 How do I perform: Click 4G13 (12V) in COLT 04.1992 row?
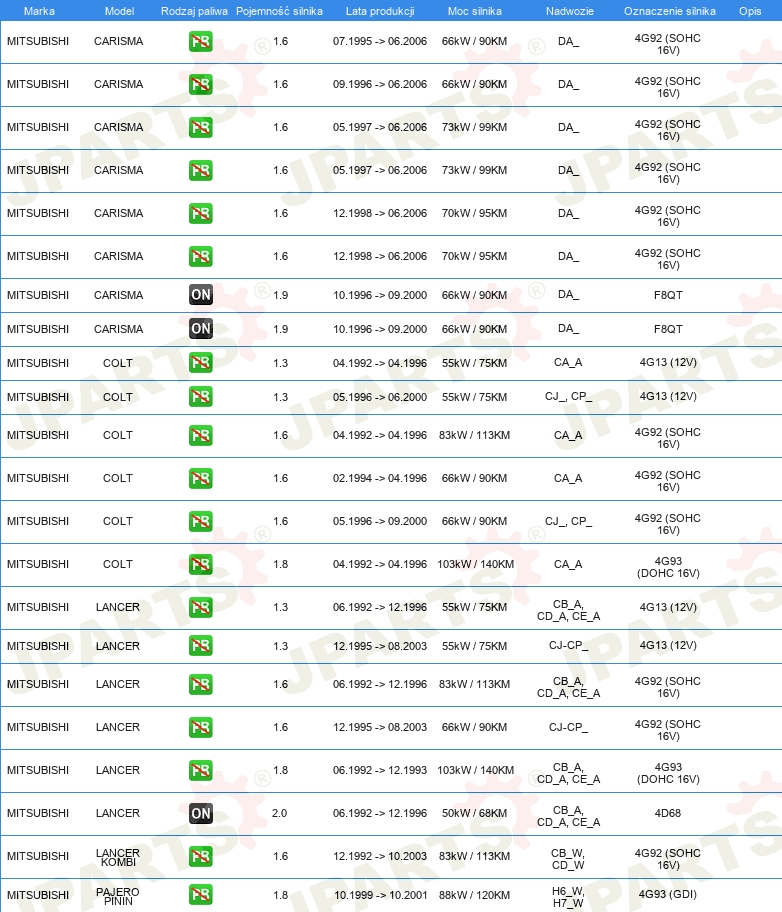pos(668,362)
